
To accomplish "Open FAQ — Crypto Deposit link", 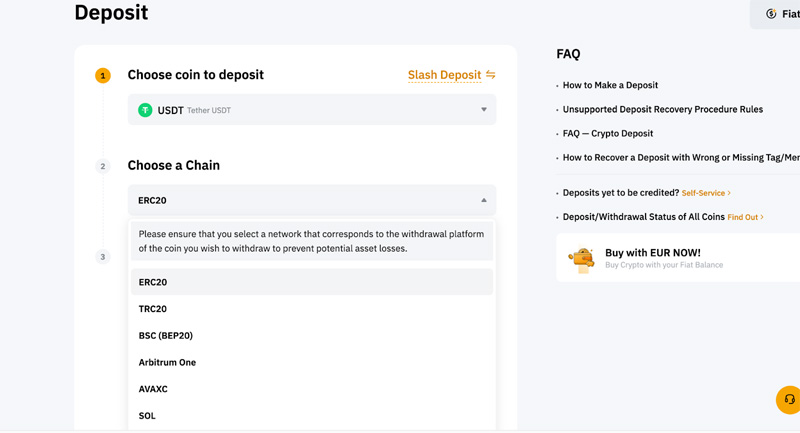I will (x=608, y=134).
